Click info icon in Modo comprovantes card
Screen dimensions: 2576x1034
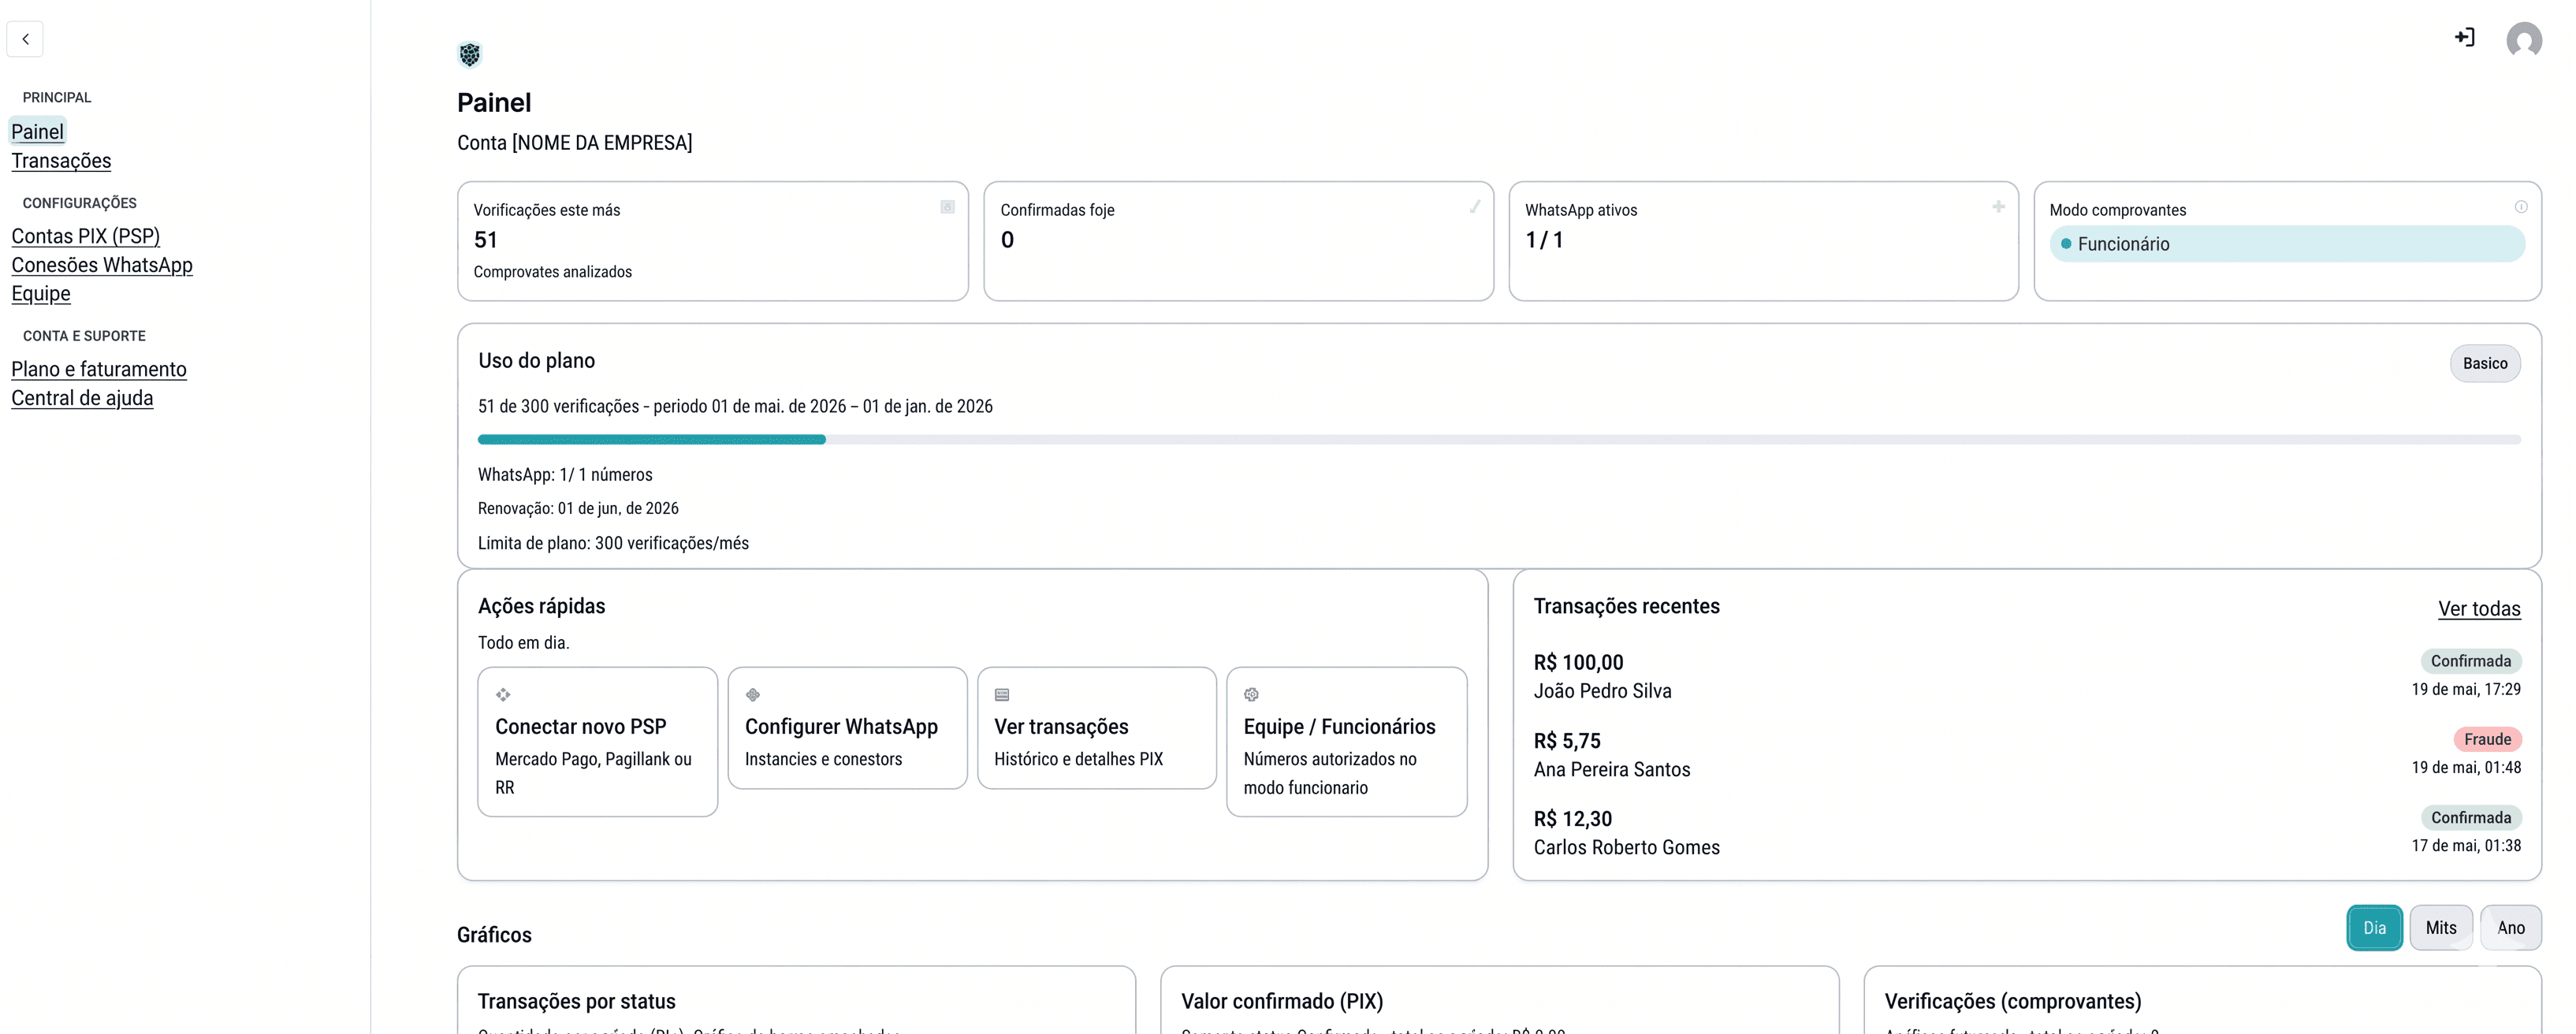(2521, 207)
